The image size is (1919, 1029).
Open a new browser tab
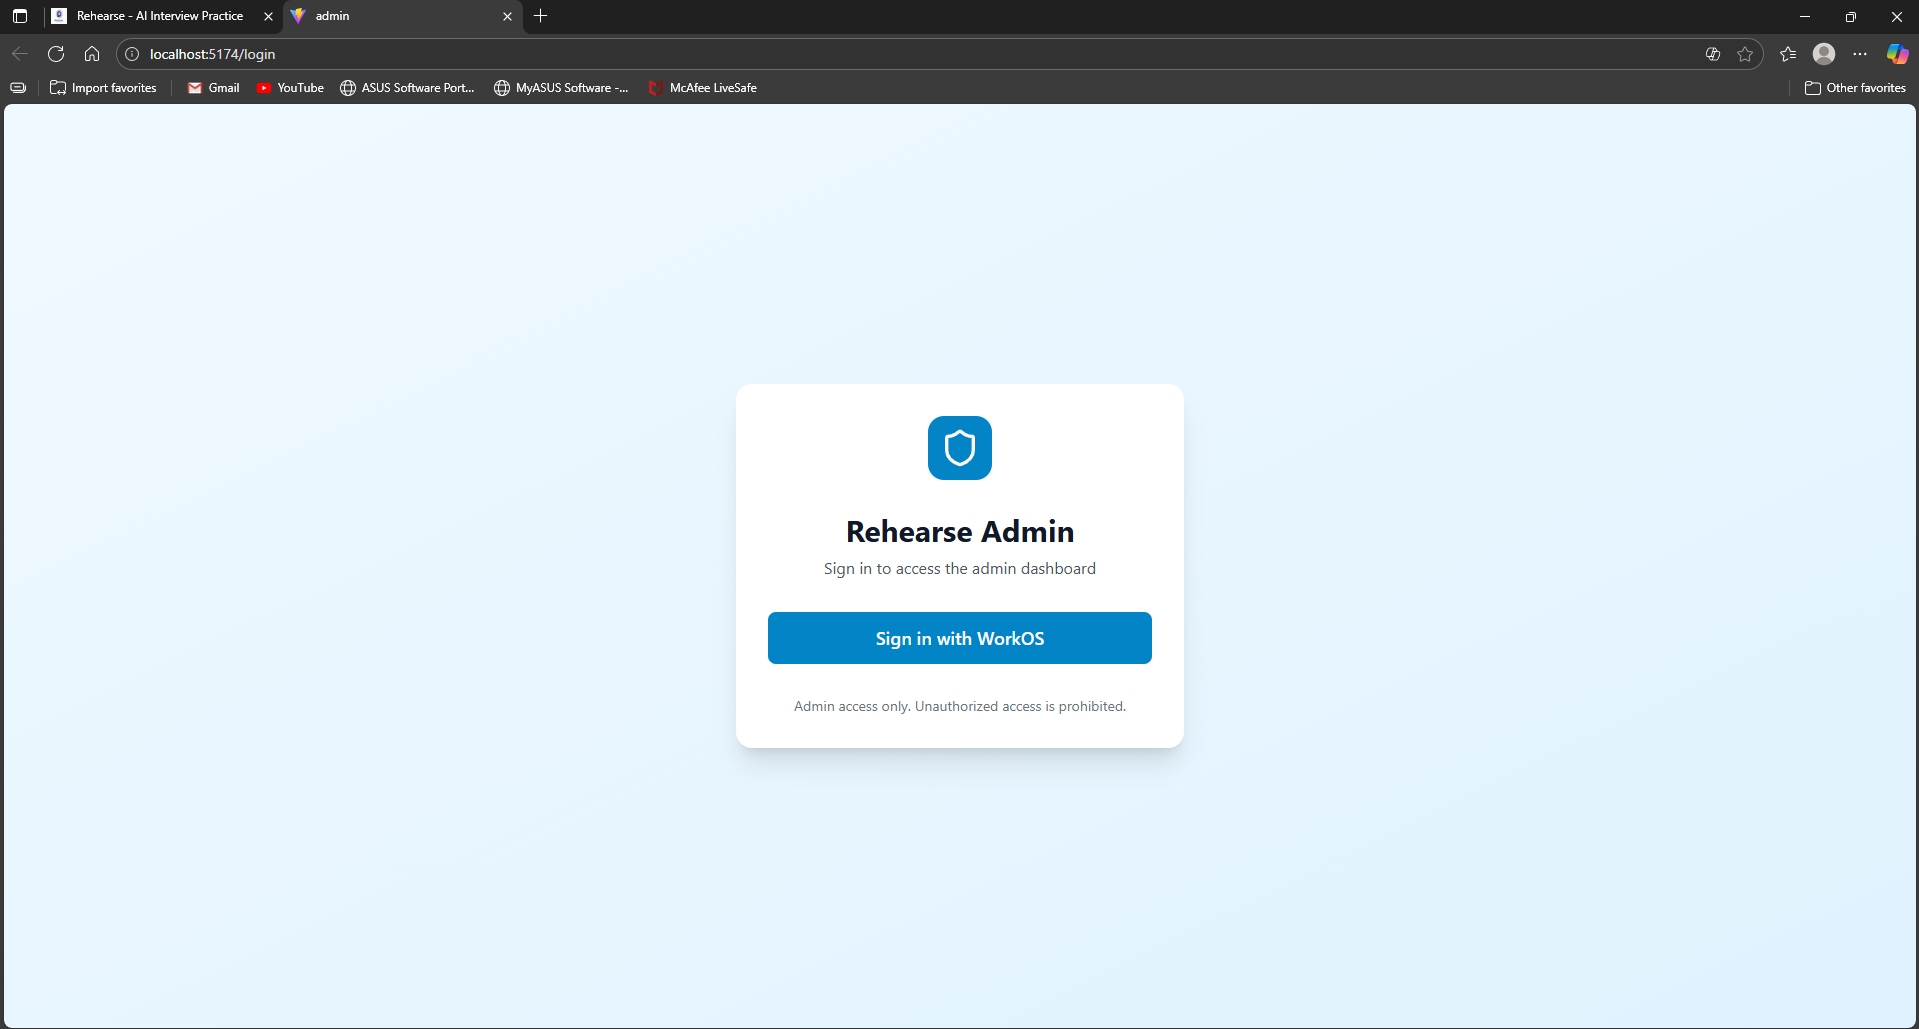(541, 16)
